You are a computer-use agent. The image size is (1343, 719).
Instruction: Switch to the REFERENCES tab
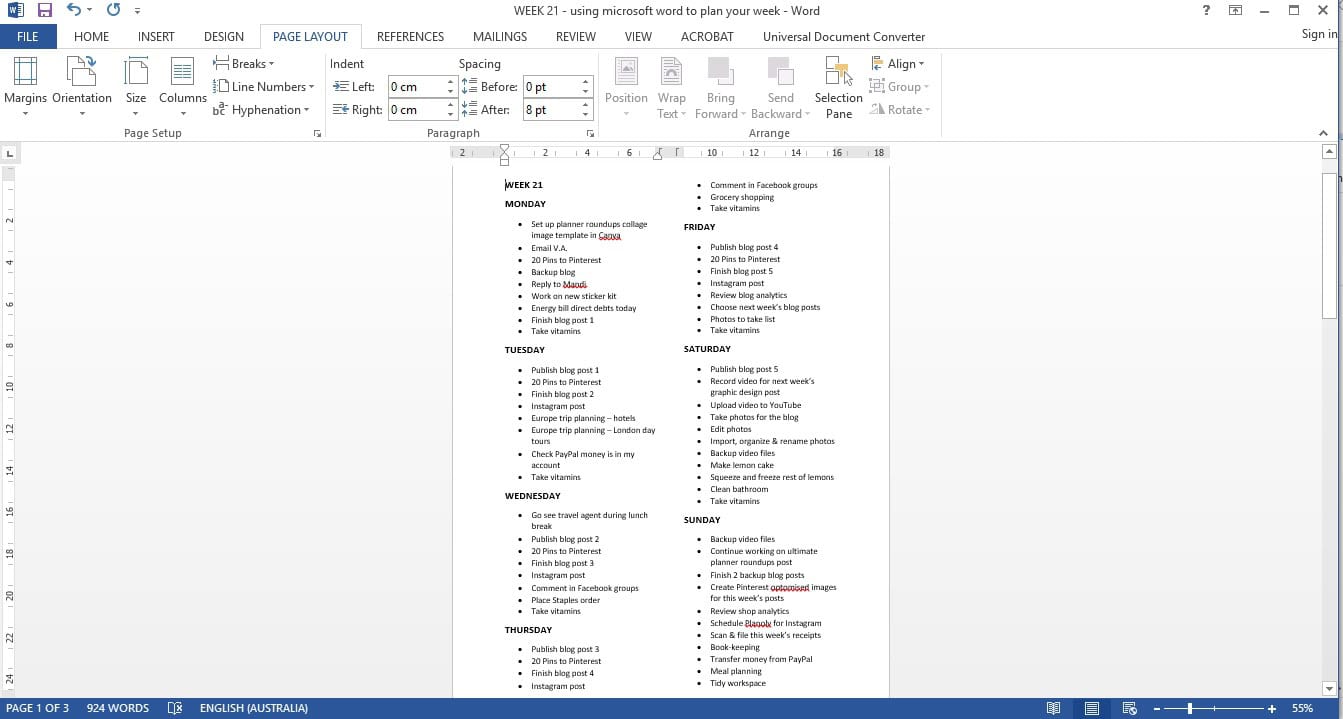point(410,37)
